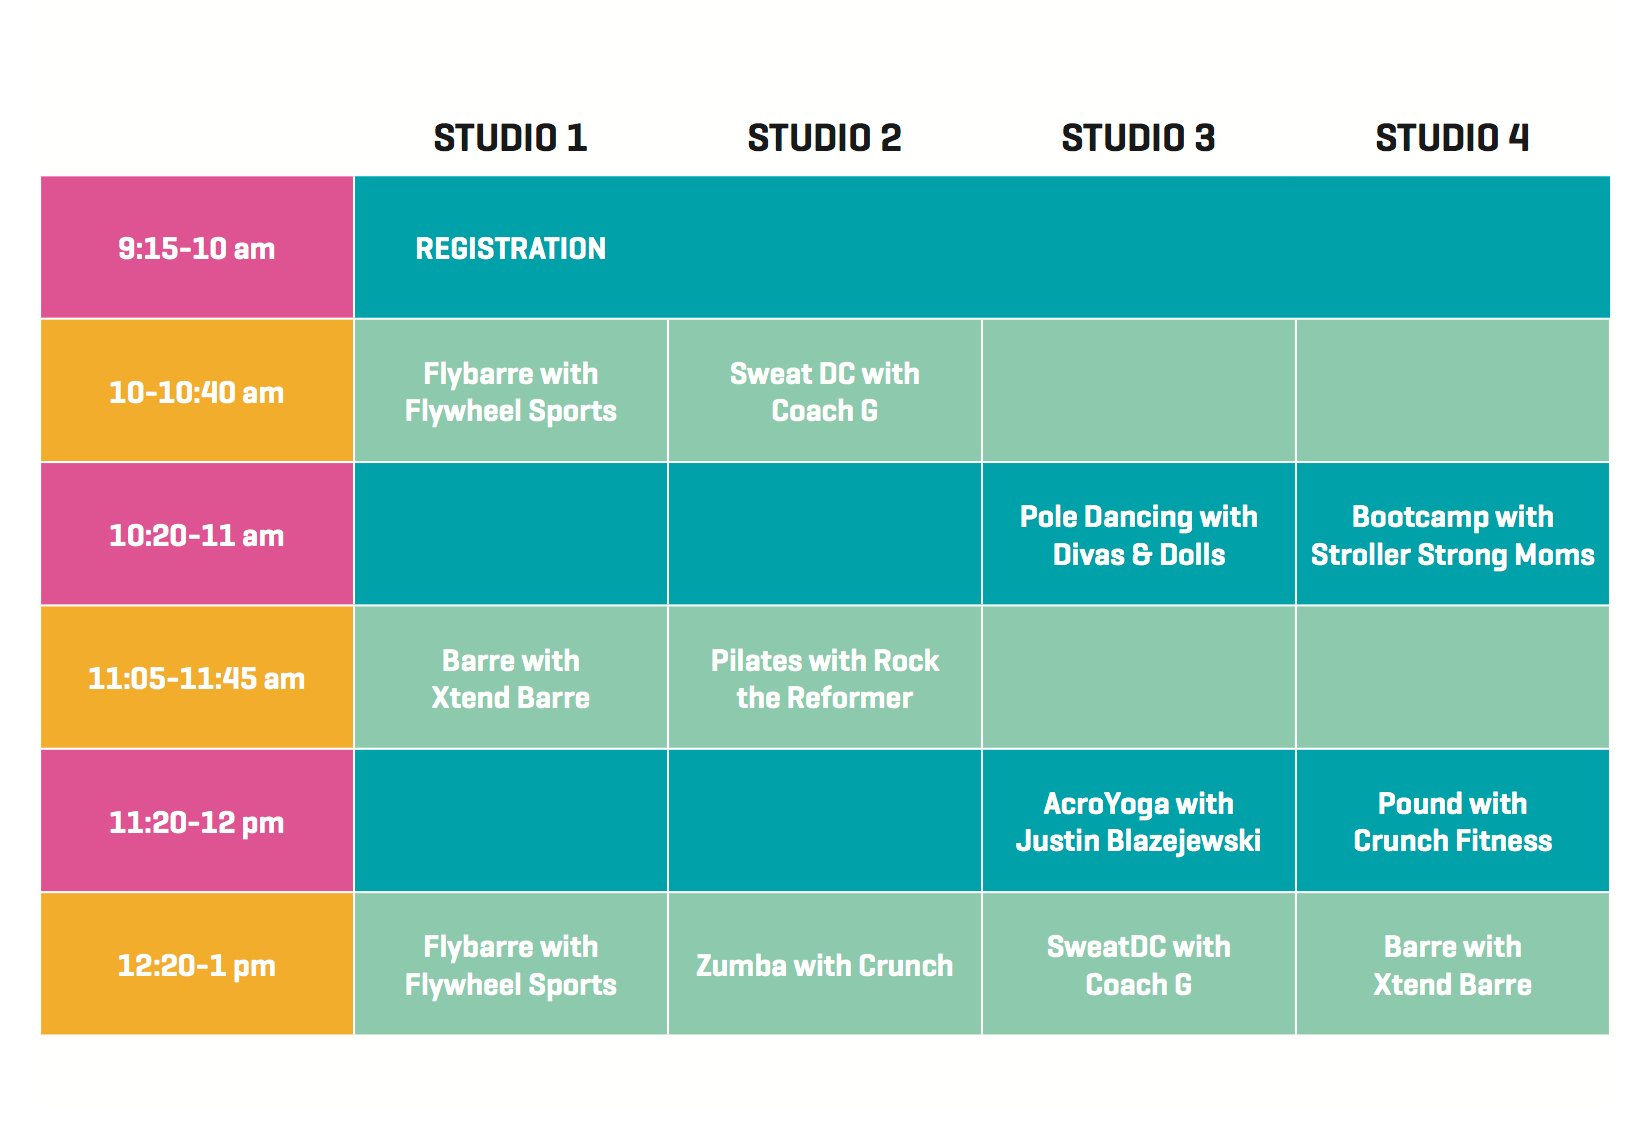
Task: Choose Bootcamp with Stroller Strong Moms
Action: pos(1452,535)
